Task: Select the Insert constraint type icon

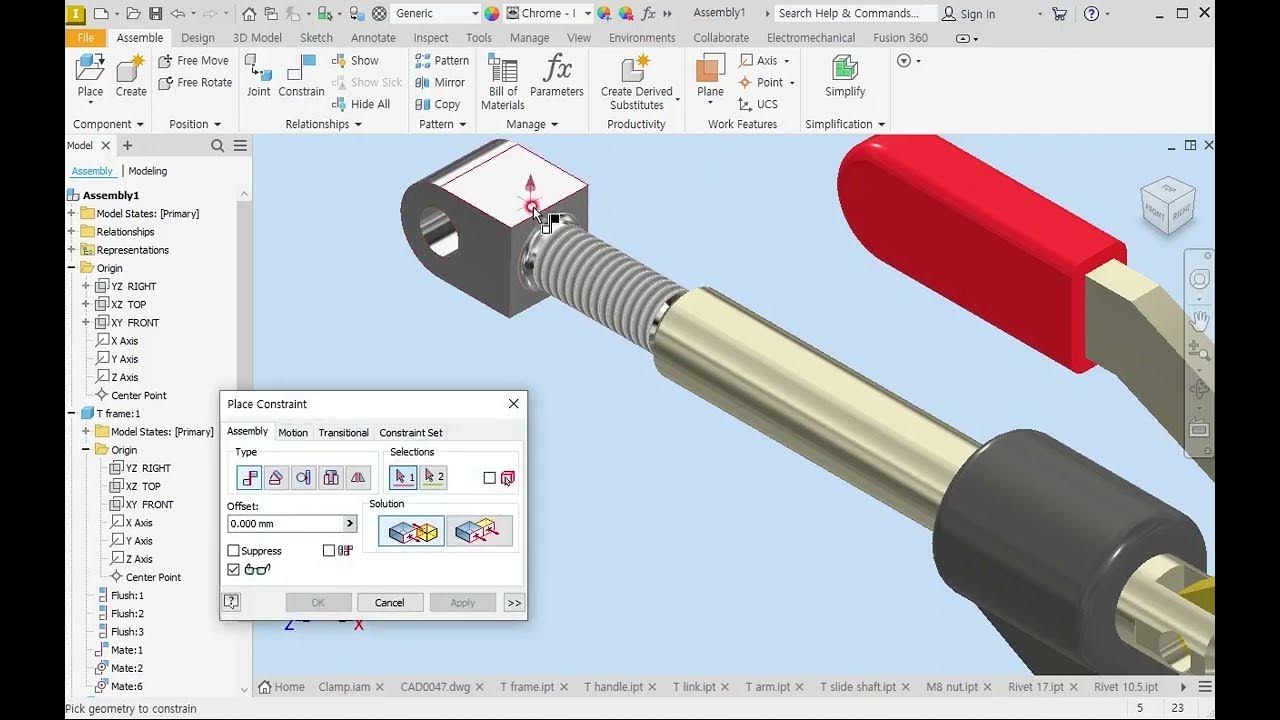Action: pos(331,478)
